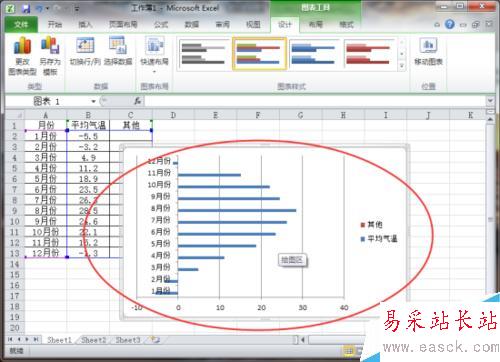Choose the gray chart style thumbnail

coord(204,54)
